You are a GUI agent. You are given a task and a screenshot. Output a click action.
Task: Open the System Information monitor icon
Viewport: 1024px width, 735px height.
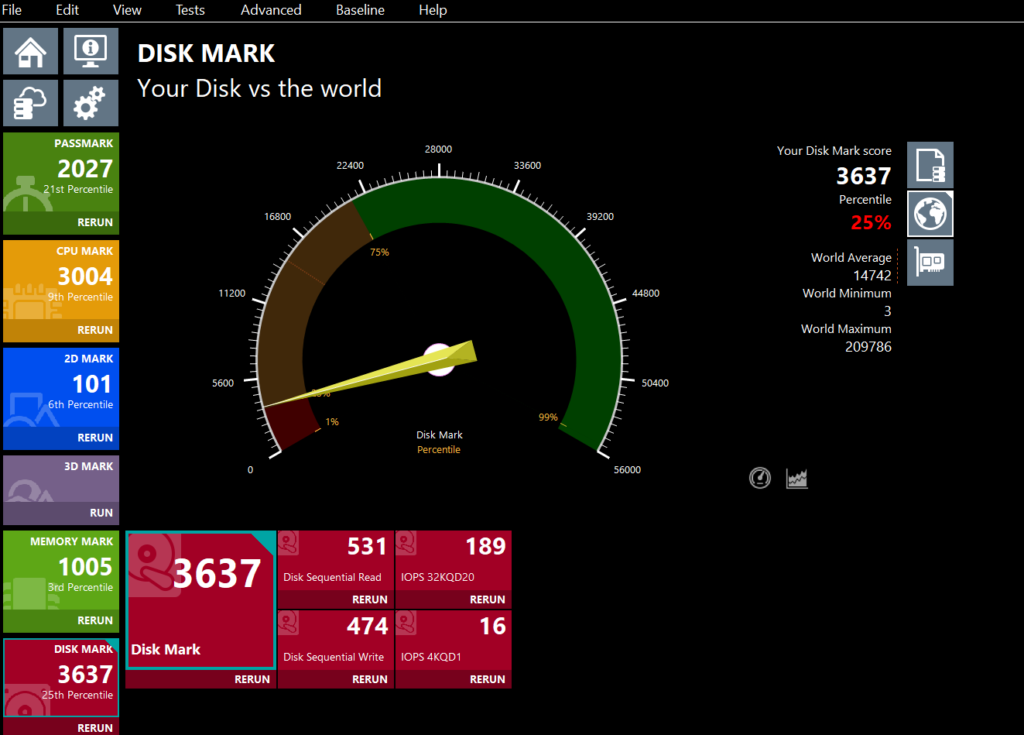91,51
